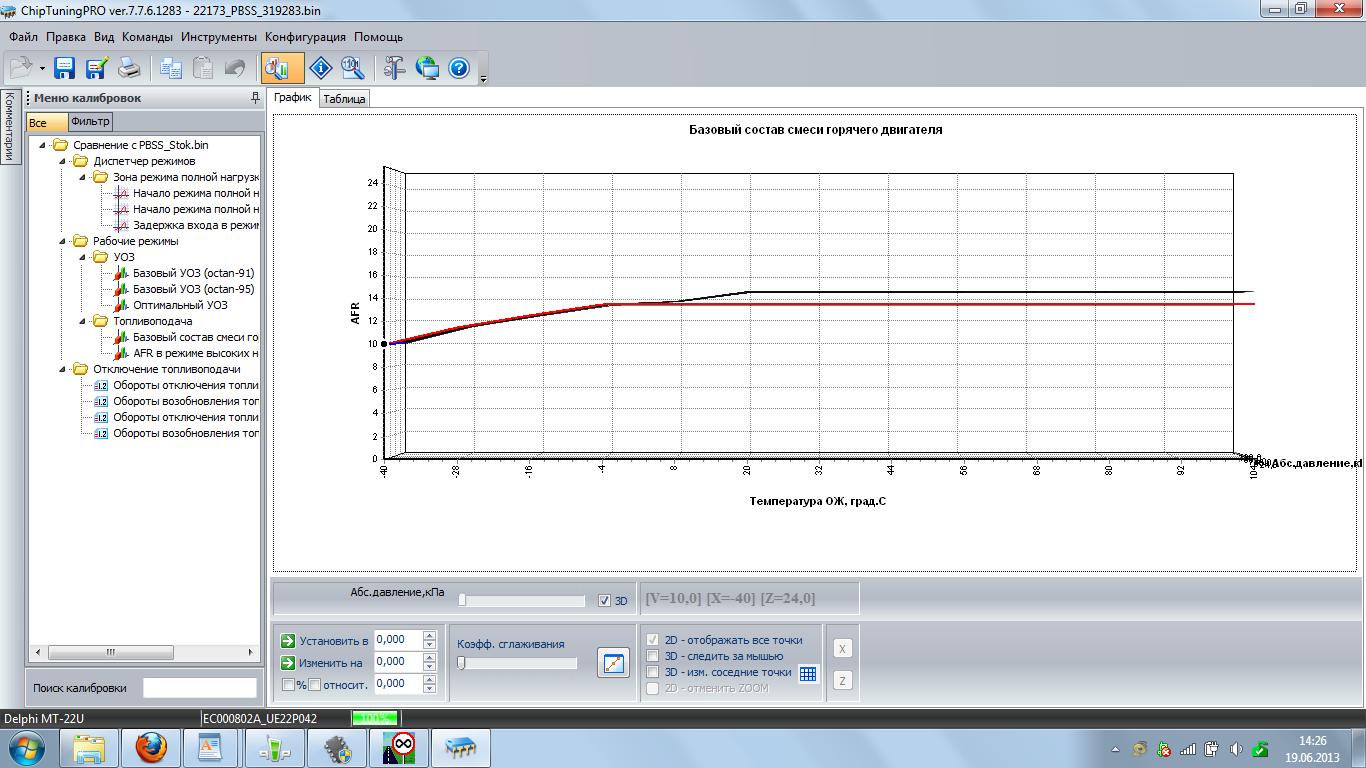
Task: Open the 'Инструменты' menu
Action: (218, 37)
